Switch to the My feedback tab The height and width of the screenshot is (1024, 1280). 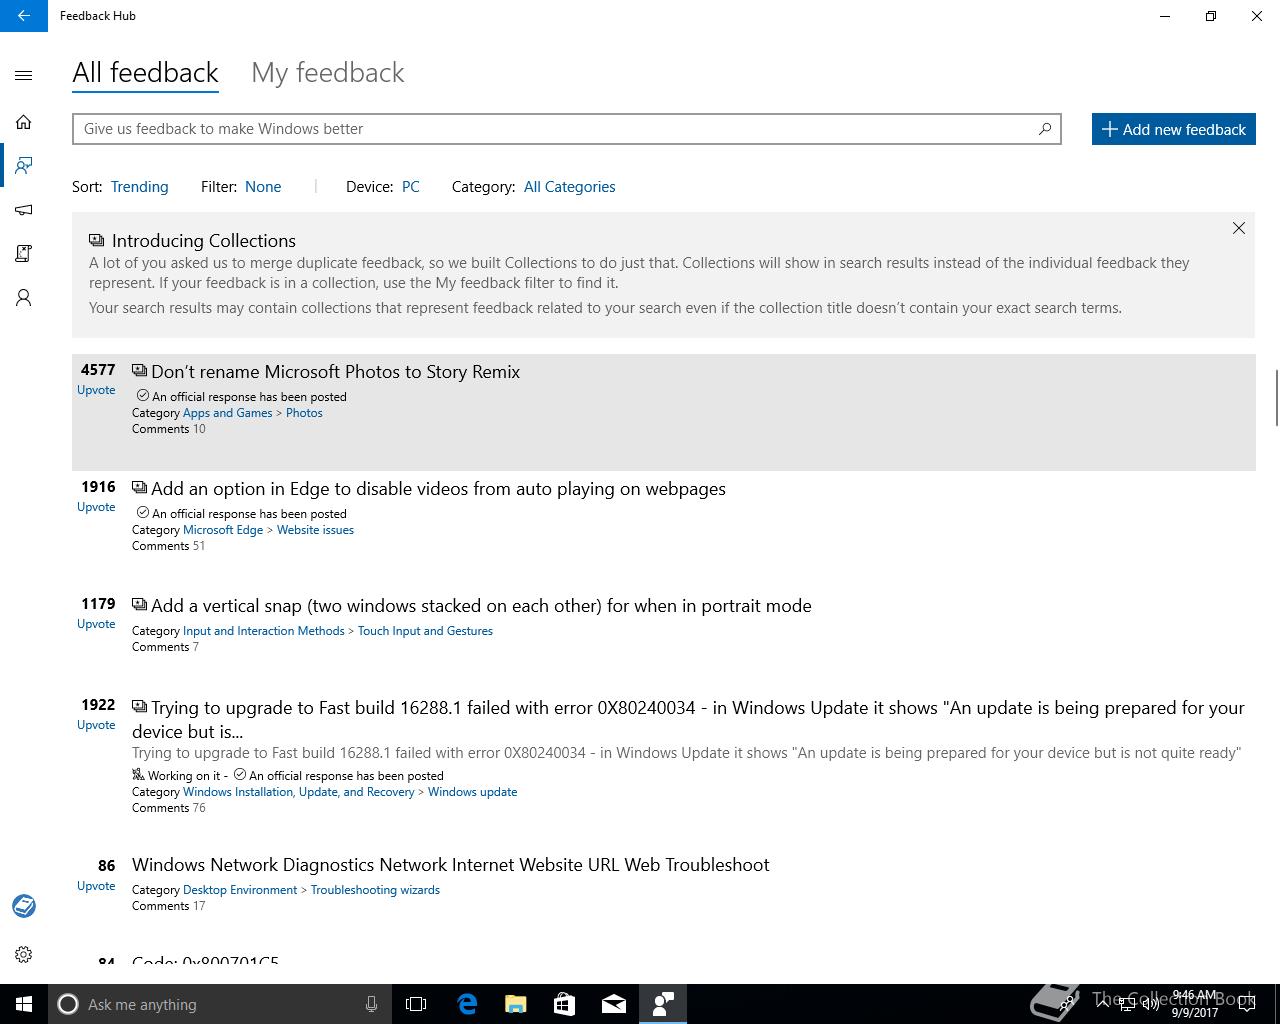[x=328, y=73]
